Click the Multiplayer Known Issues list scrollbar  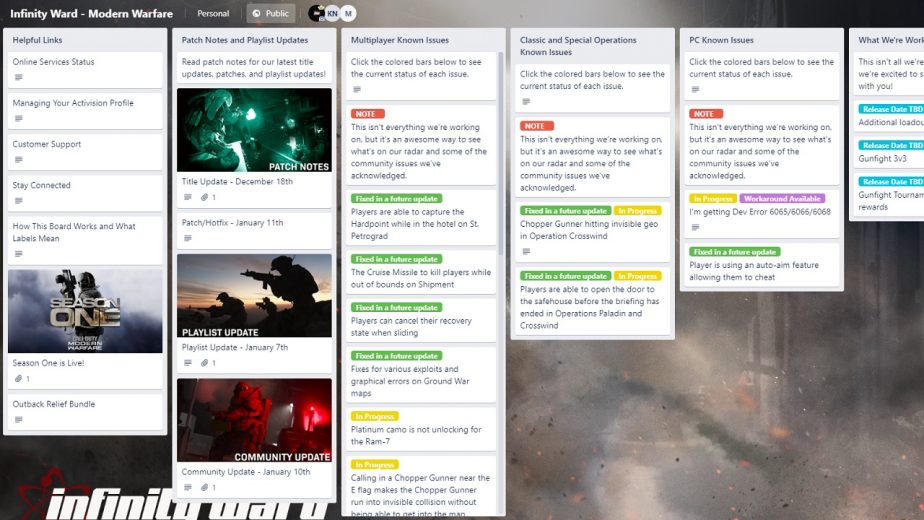(x=501, y=153)
